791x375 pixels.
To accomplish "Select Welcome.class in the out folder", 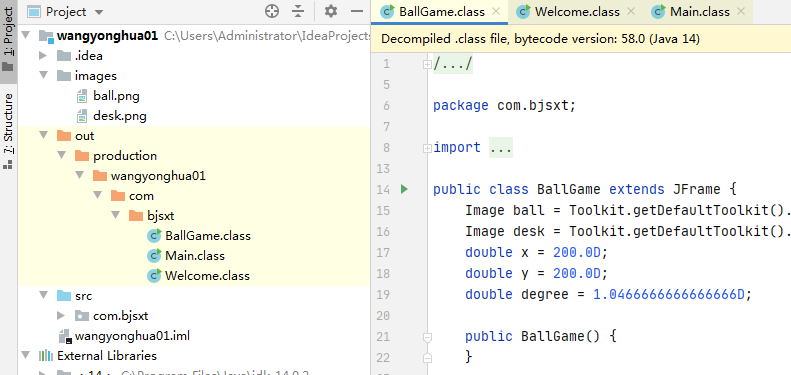I will click(x=207, y=276).
